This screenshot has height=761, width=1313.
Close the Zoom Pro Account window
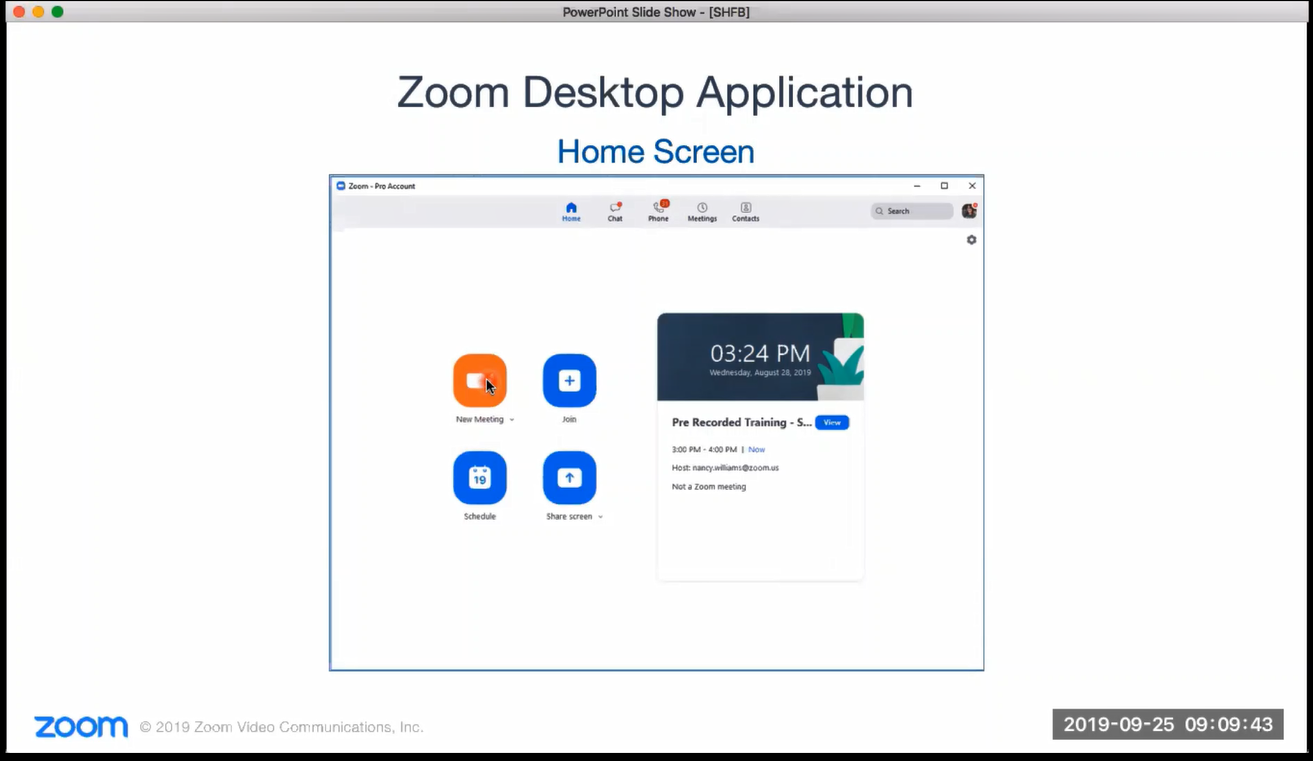(972, 186)
